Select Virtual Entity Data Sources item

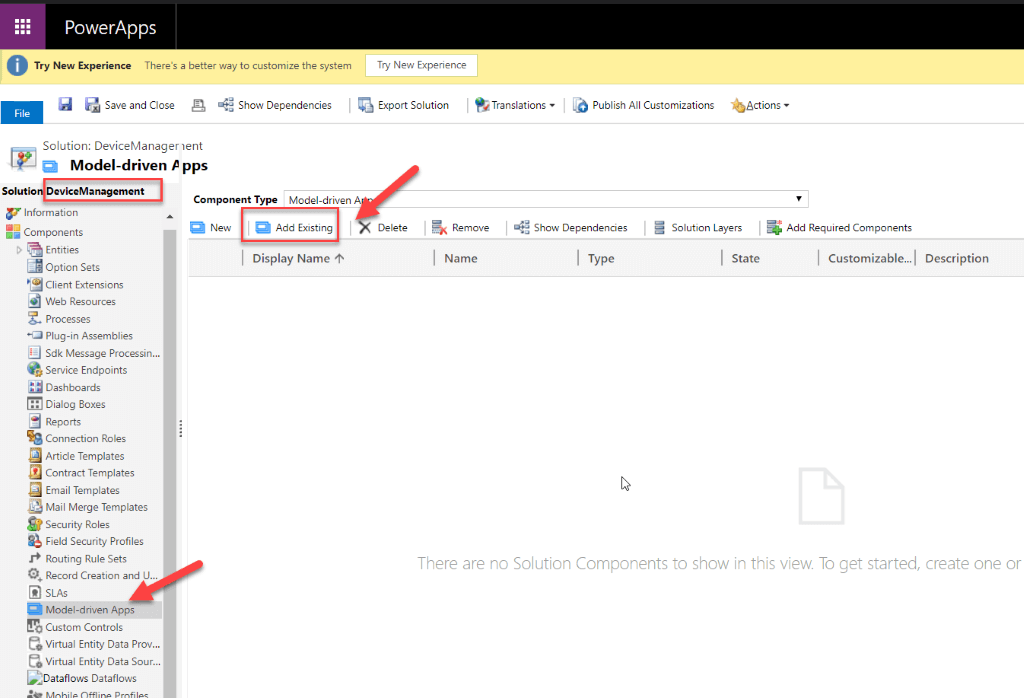coord(103,661)
